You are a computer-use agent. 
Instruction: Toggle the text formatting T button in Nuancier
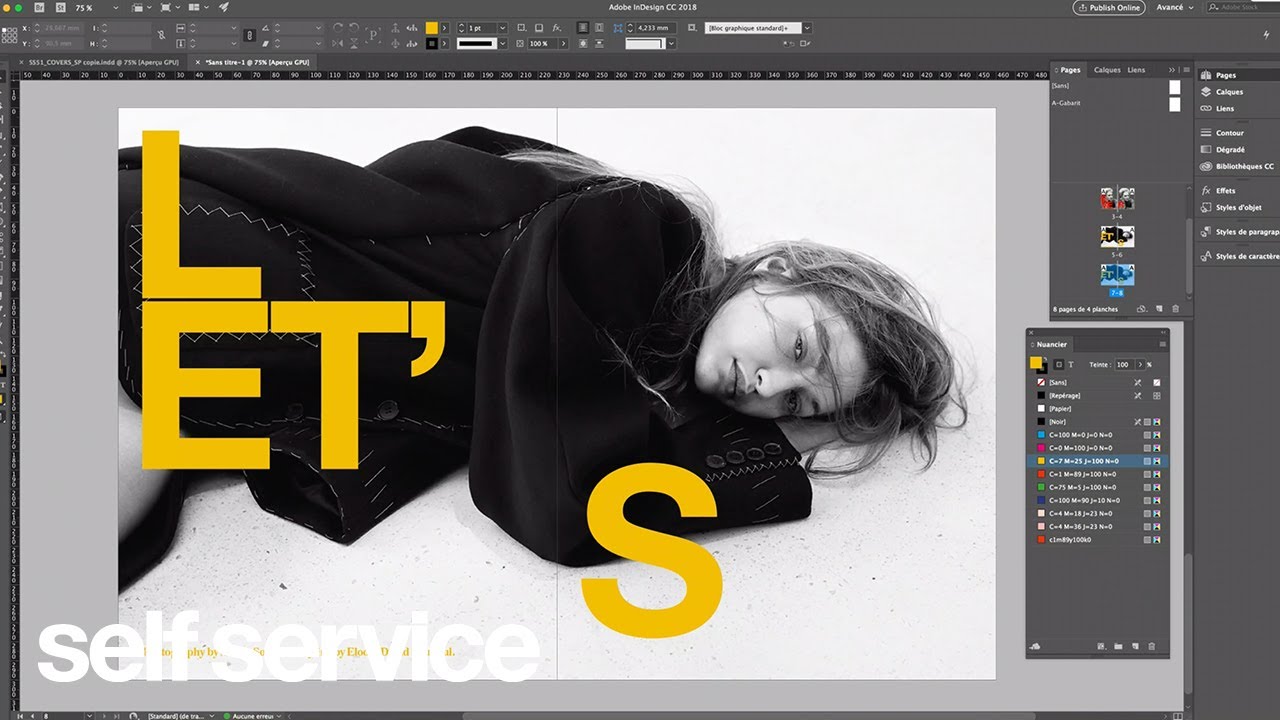click(1070, 365)
